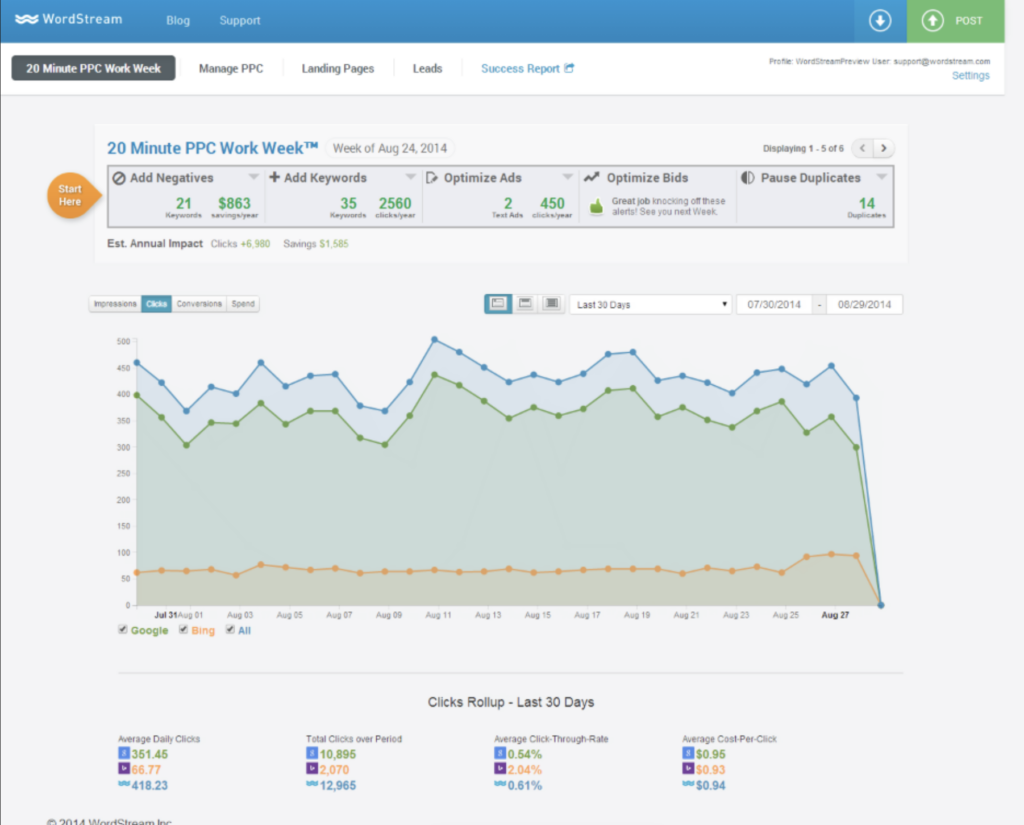Click the download arrow icon in header
1024x825 pixels.
click(880, 20)
